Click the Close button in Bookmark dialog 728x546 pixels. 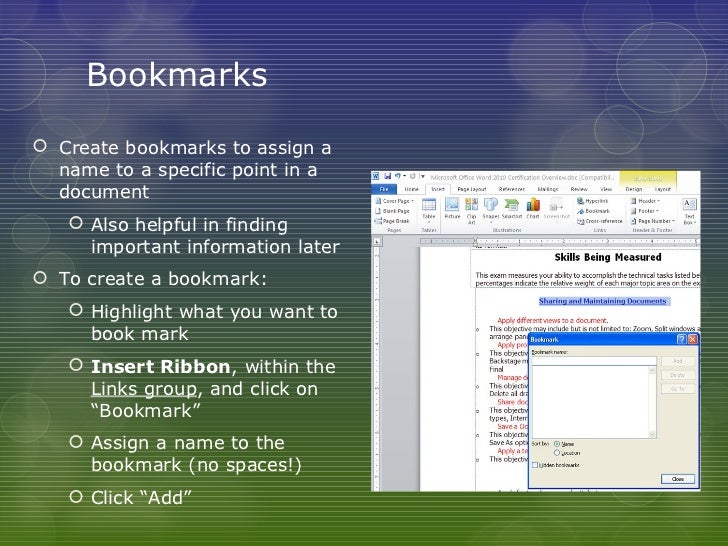pos(677,479)
